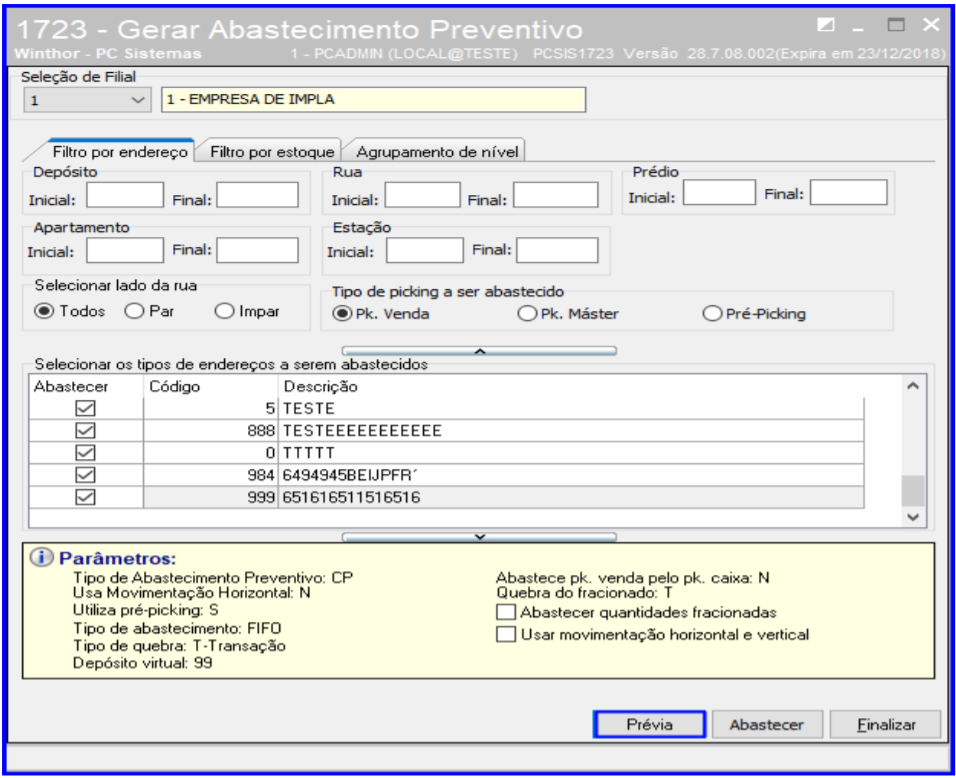Collapse filter panel with the up chevron bar
956x778 pixels.
(x=479, y=351)
